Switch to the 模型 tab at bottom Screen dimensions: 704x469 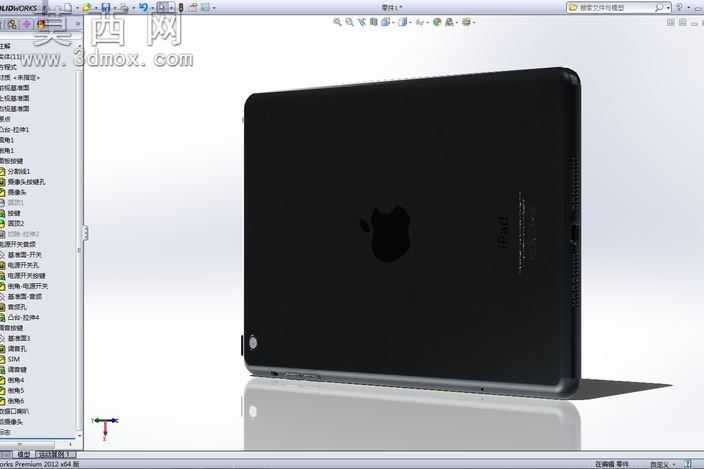pos(23,454)
